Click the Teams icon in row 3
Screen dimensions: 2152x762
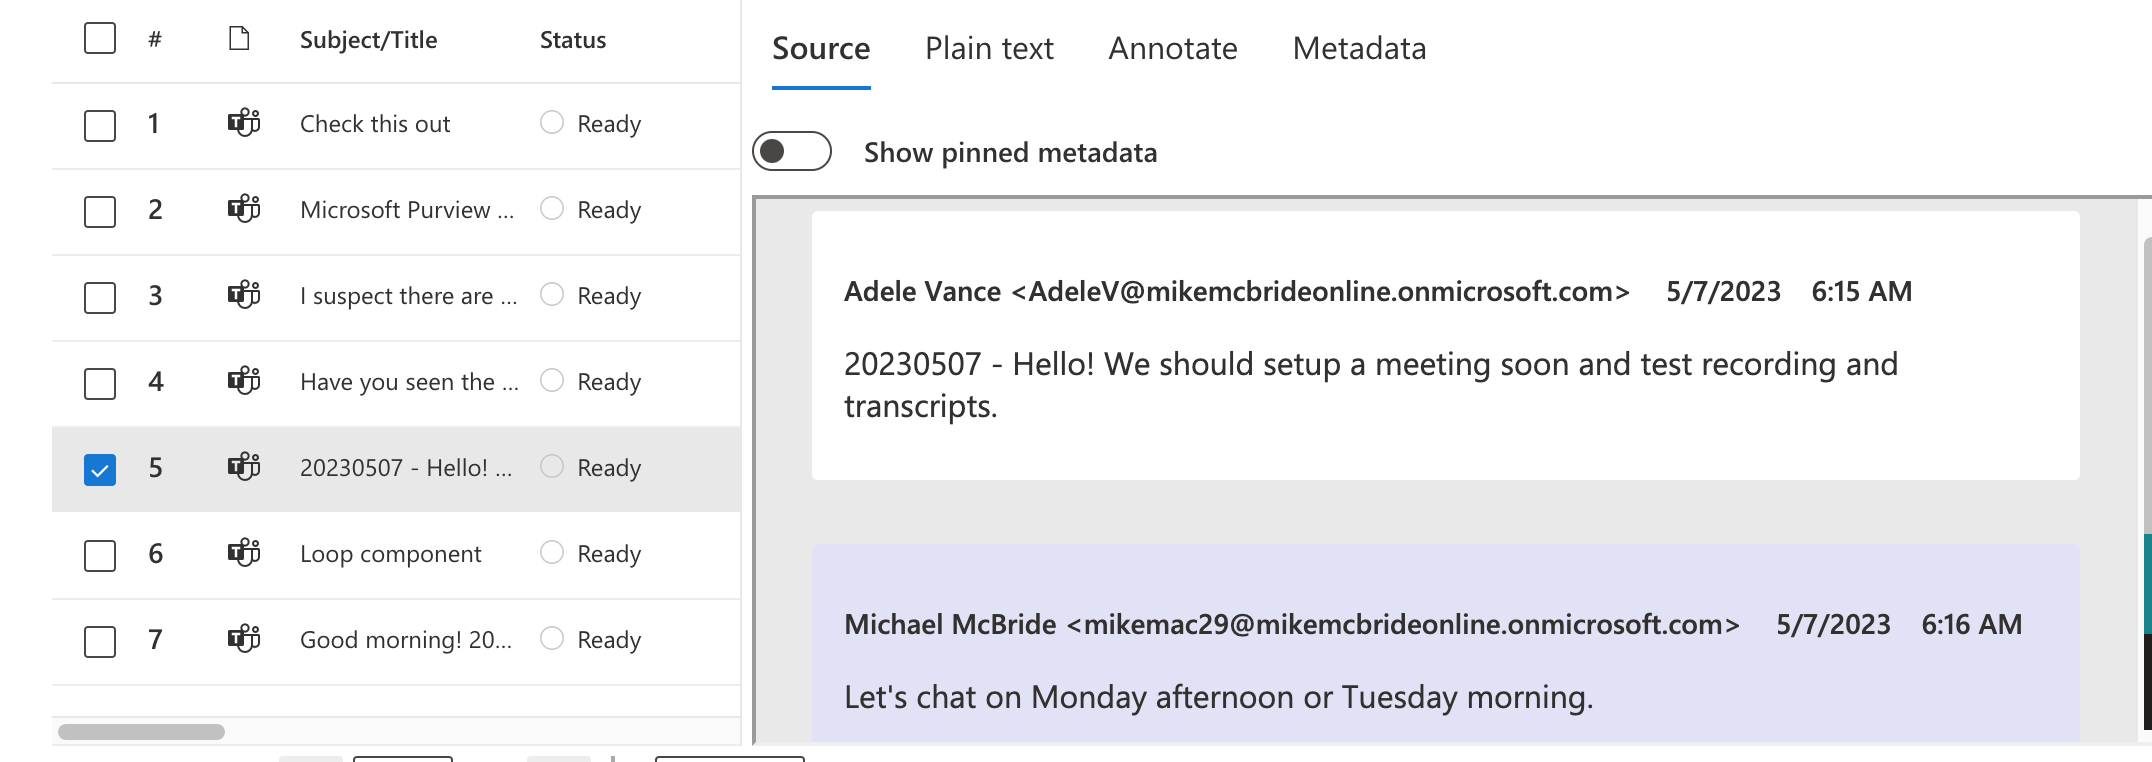click(244, 295)
